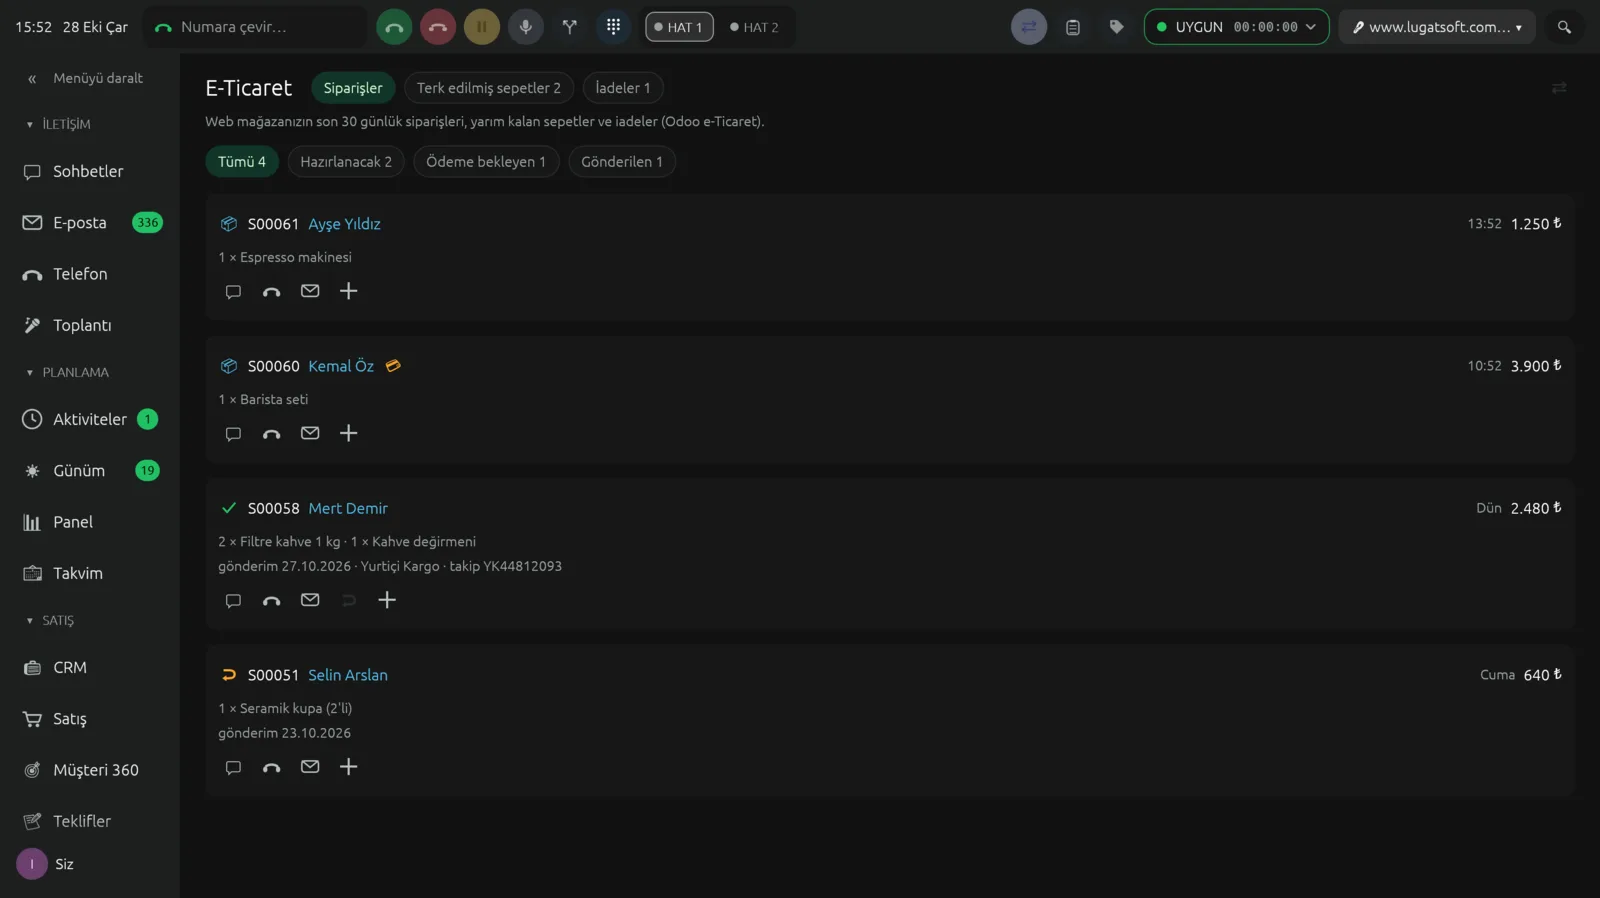1600x898 pixels.
Task: Open E-posta in the sidebar
Action: pos(90,222)
